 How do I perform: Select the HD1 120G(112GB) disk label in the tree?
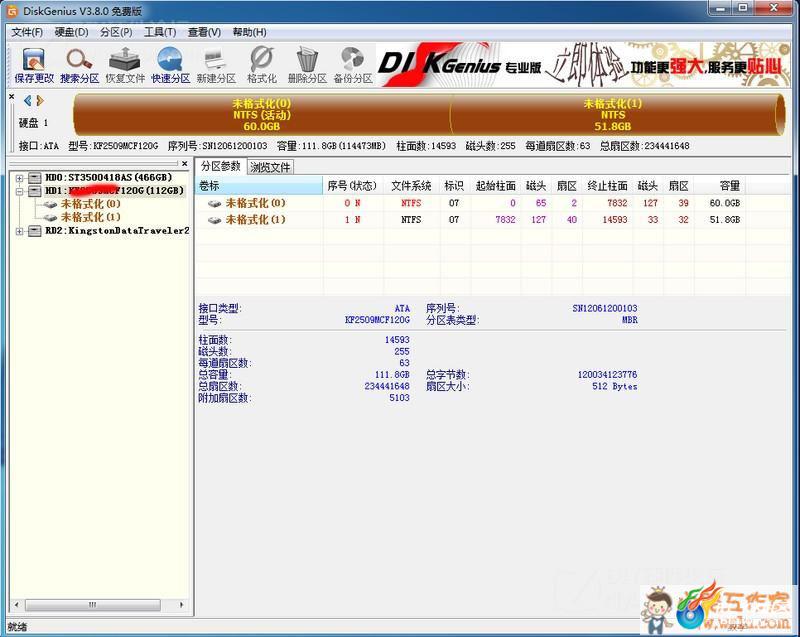click(x=114, y=191)
